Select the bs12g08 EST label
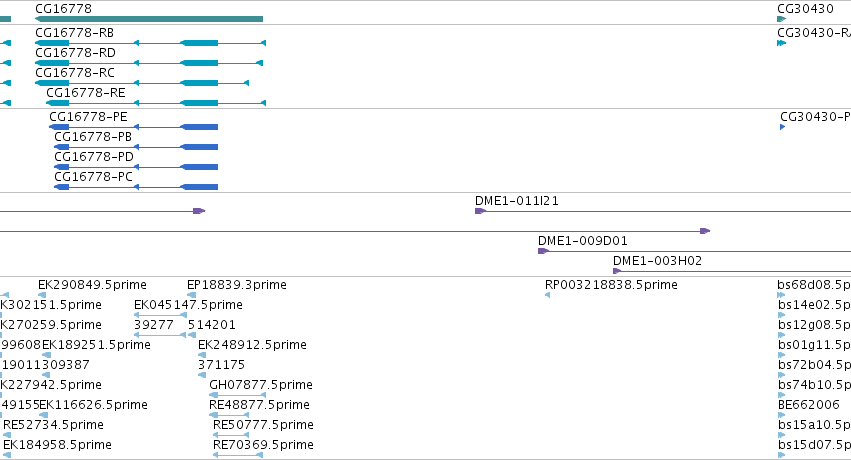 814,325
